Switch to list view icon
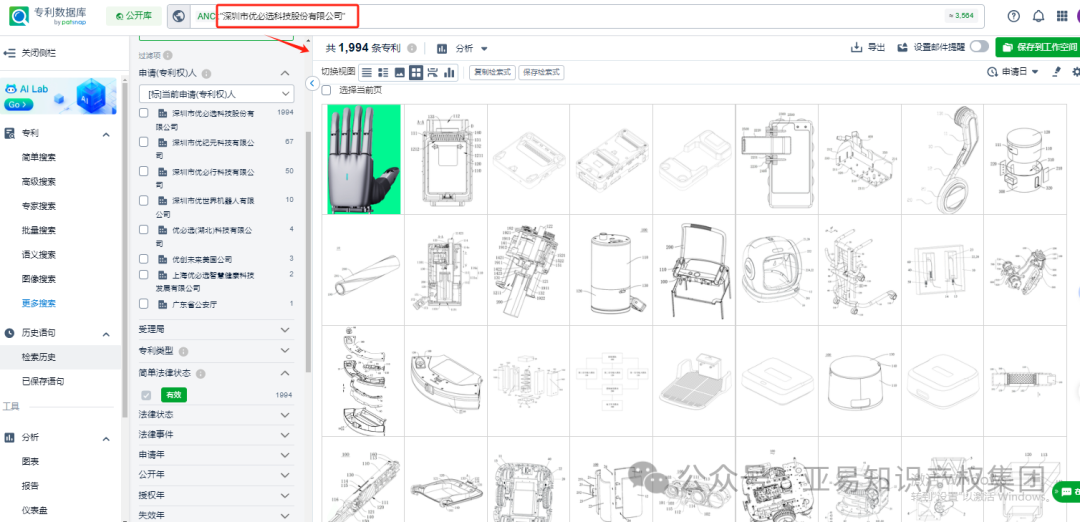Screen dimensions: 1080x522 tap(366, 72)
